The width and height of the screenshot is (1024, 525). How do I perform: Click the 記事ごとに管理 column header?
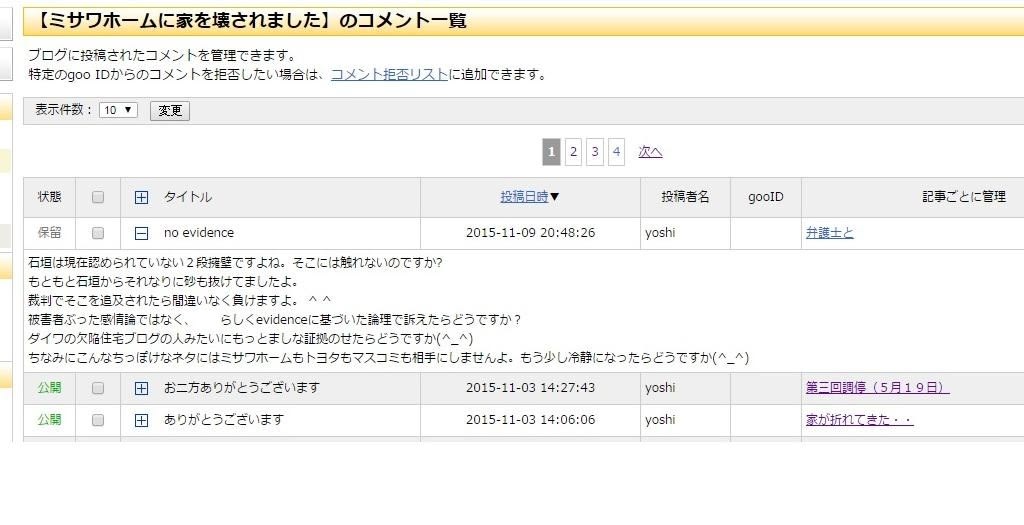964,197
